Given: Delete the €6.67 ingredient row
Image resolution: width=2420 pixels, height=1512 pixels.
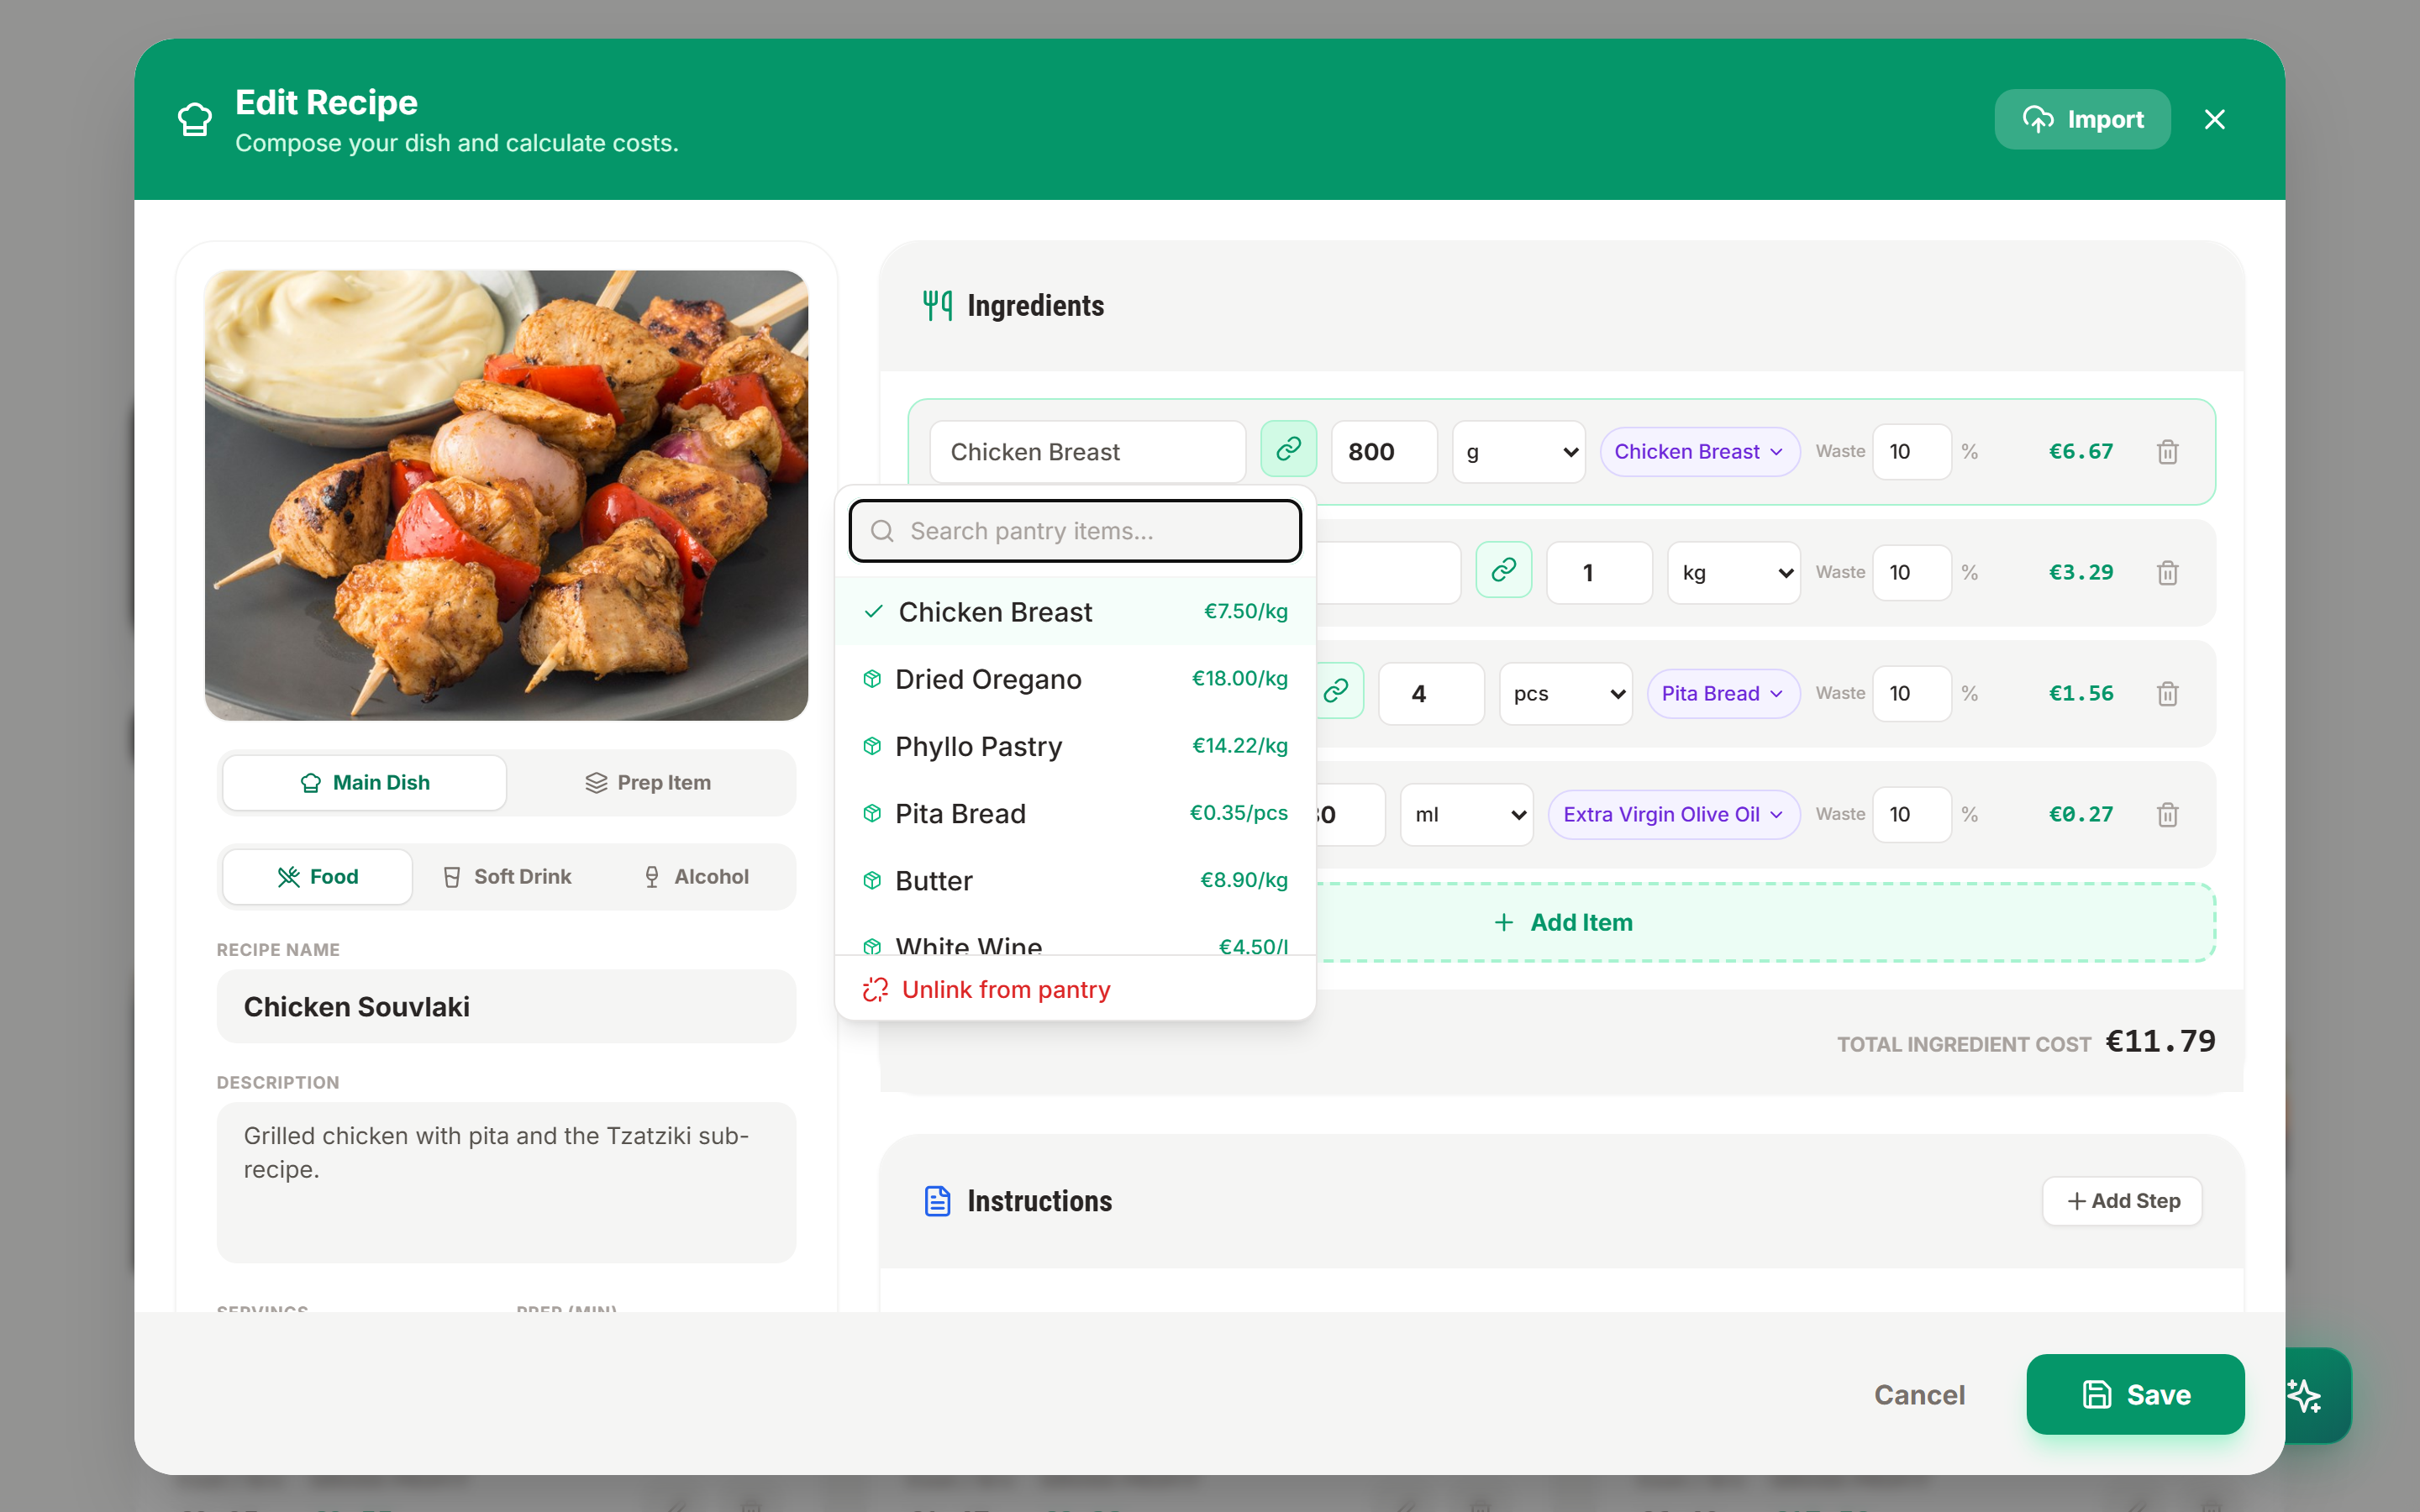Looking at the screenshot, I should point(2167,452).
